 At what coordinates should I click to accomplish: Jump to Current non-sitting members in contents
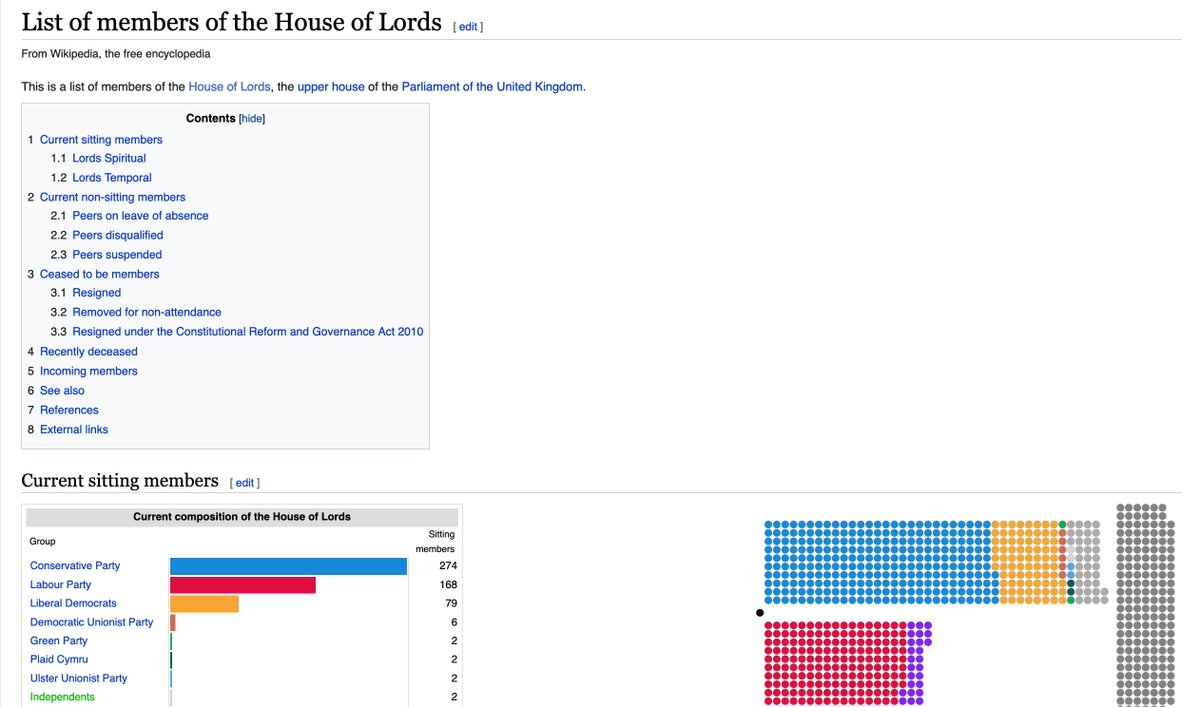coord(112,197)
